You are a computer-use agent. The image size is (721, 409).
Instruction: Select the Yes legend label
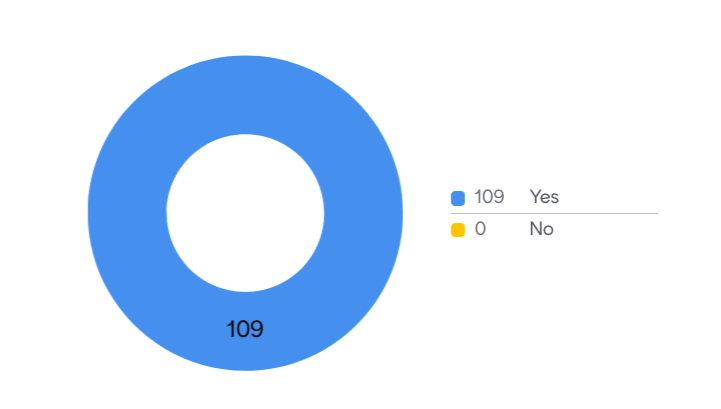click(544, 197)
